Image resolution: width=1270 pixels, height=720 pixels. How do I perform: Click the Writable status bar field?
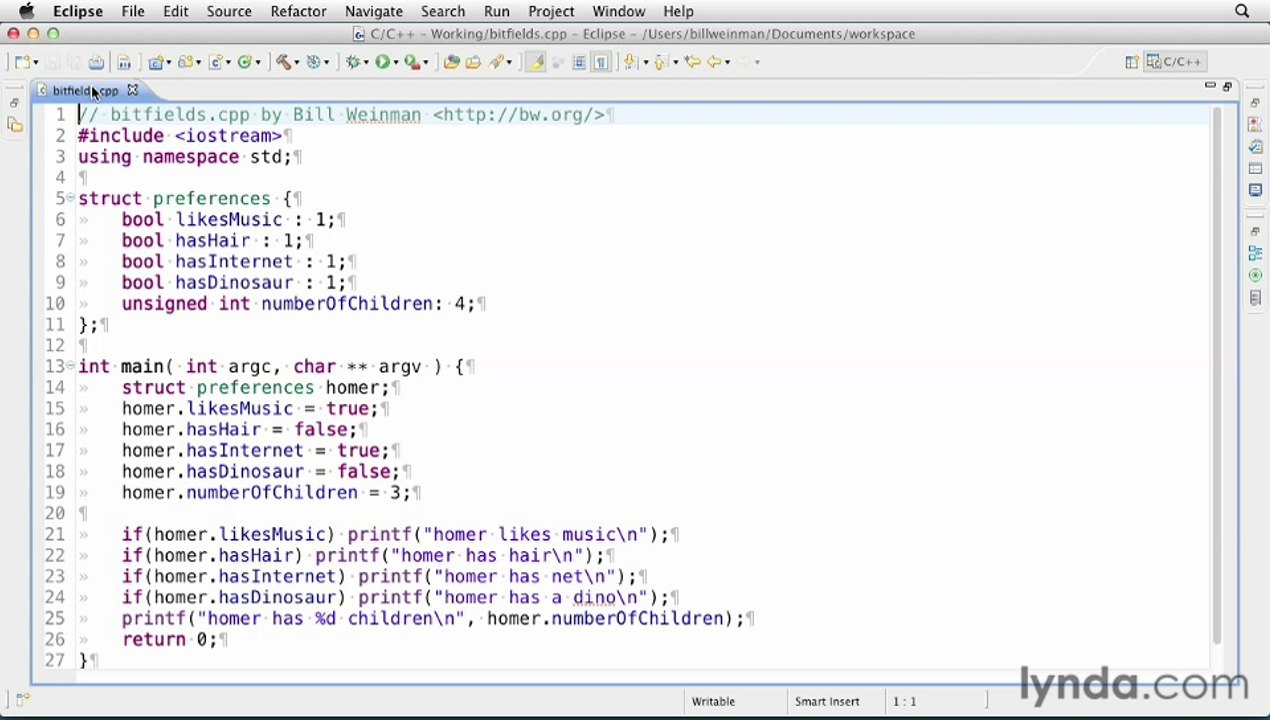713,701
